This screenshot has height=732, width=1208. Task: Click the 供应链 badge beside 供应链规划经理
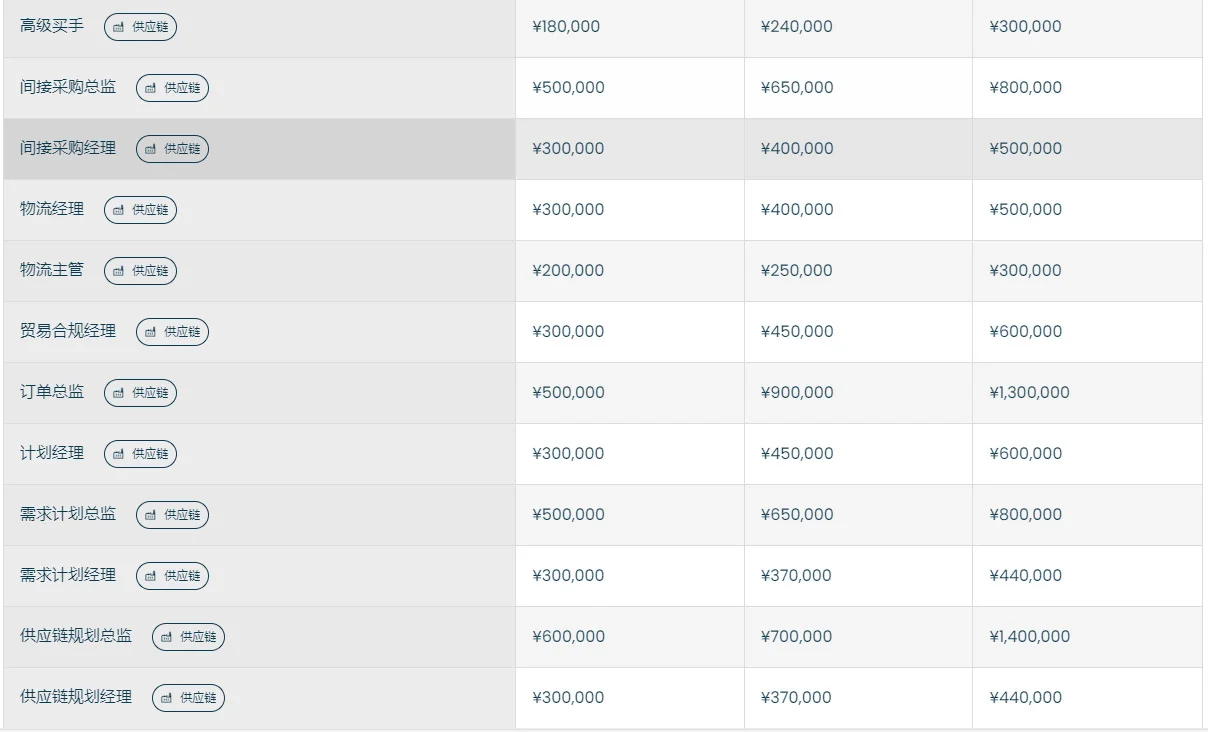tap(188, 698)
